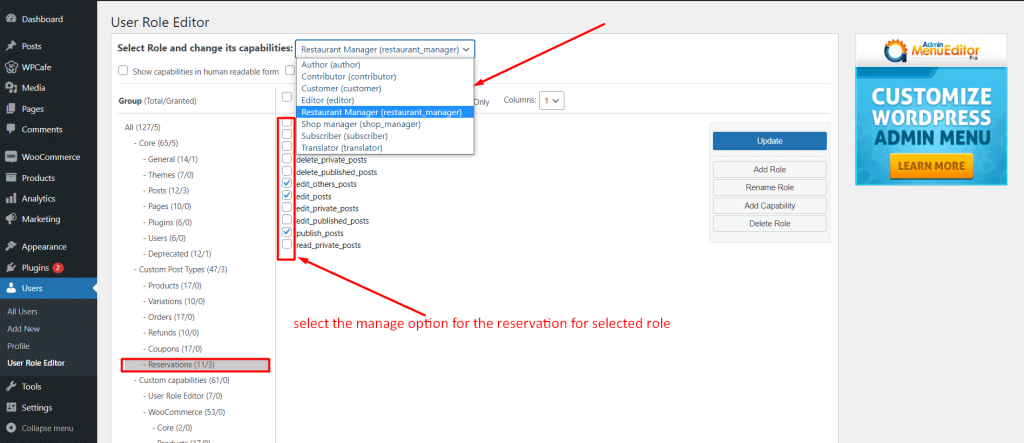Check the delete_private_posts capability
The image size is (1024, 443).
tap(287, 159)
